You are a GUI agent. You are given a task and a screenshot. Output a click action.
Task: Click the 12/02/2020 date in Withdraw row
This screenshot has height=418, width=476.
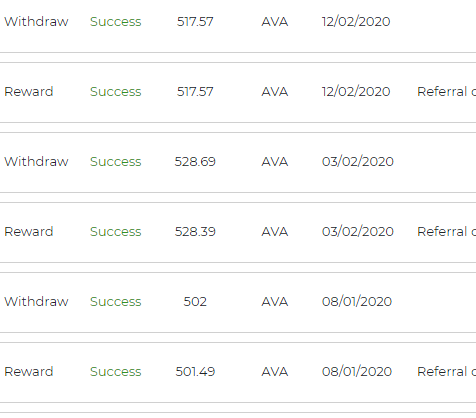tap(356, 22)
